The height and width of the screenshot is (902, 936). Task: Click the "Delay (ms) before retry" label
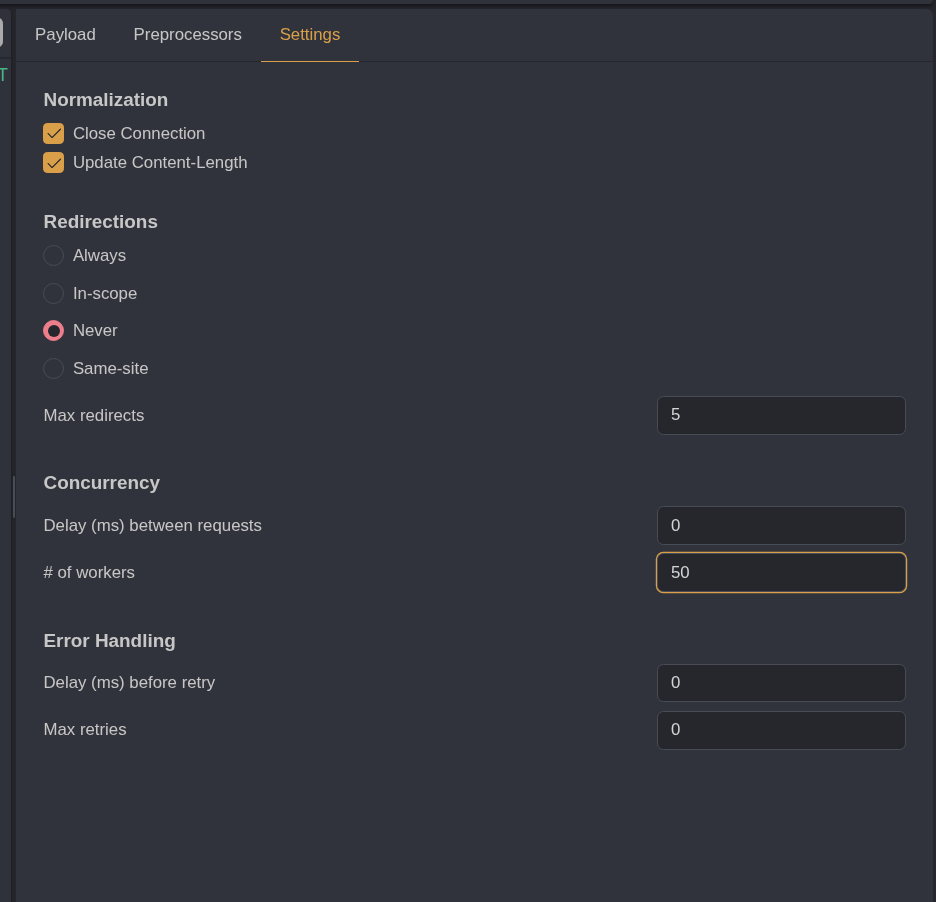coord(129,683)
